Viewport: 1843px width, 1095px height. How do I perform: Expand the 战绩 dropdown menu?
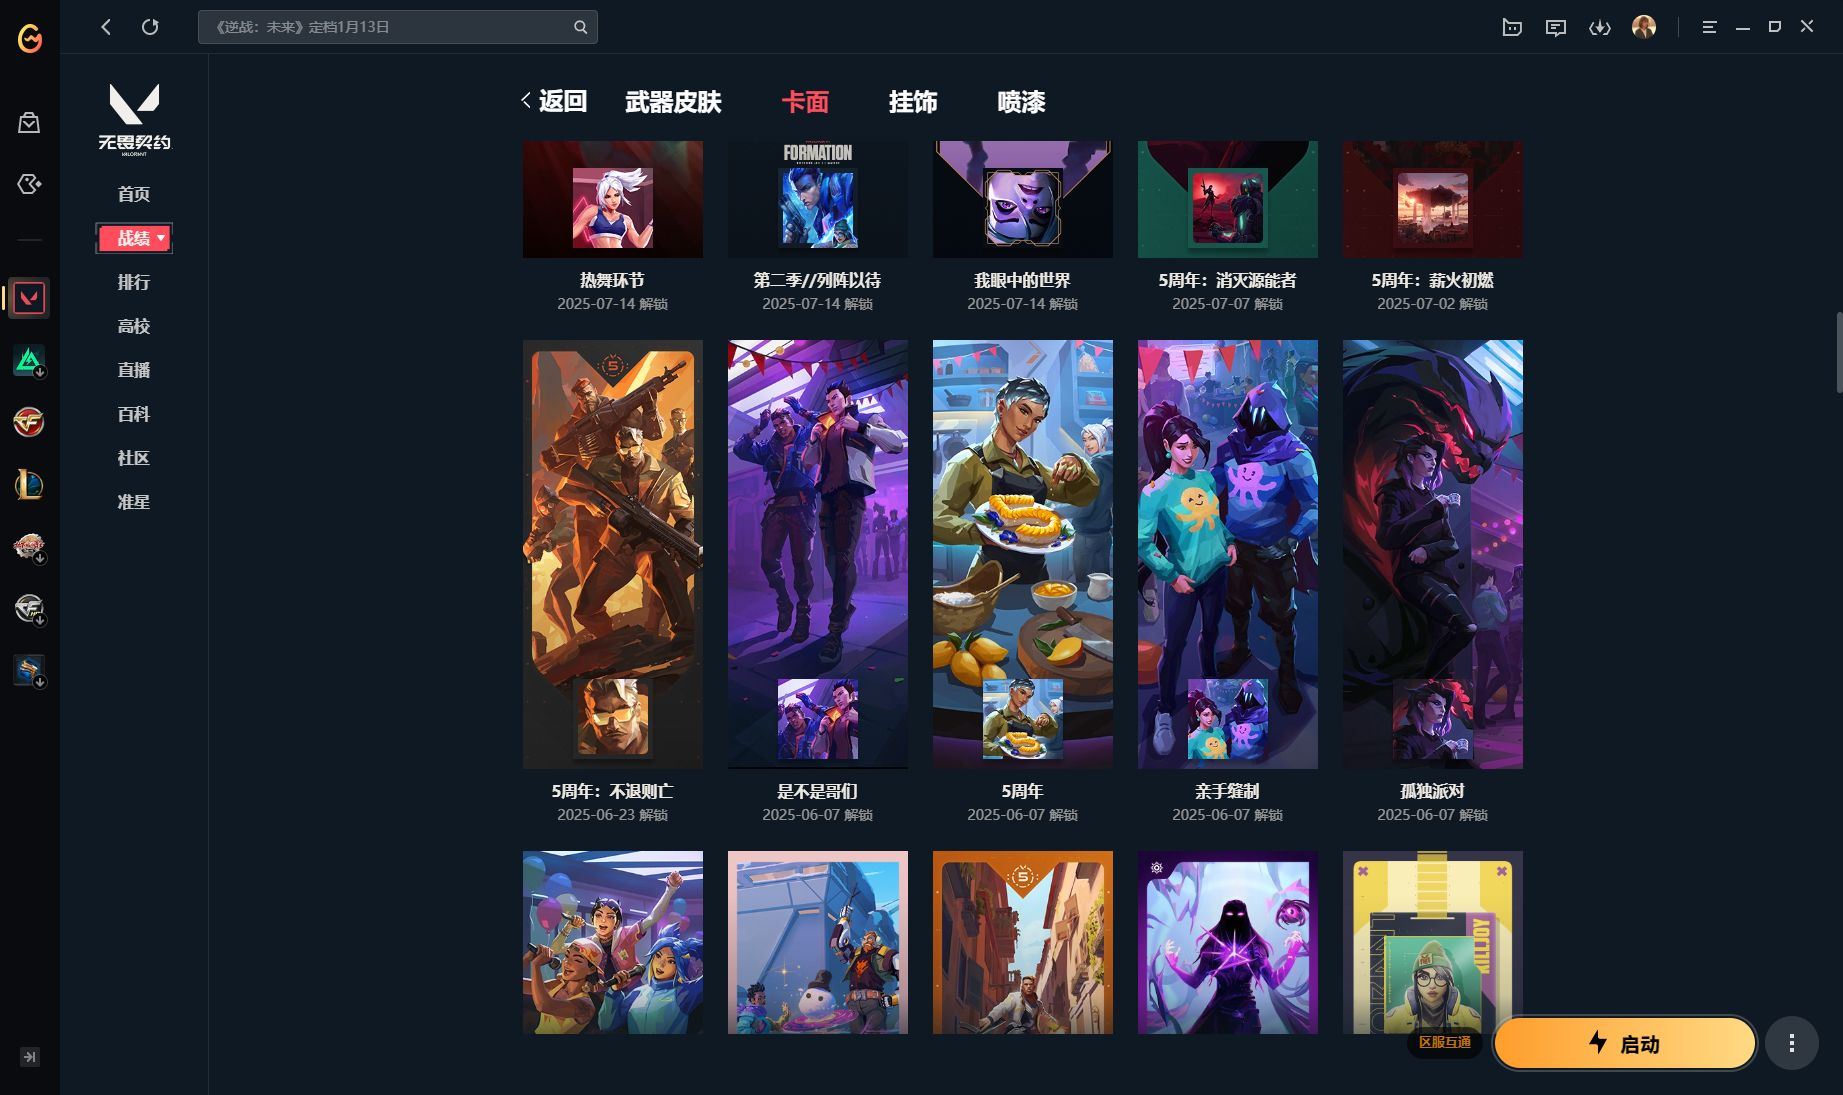(x=160, y=238)
